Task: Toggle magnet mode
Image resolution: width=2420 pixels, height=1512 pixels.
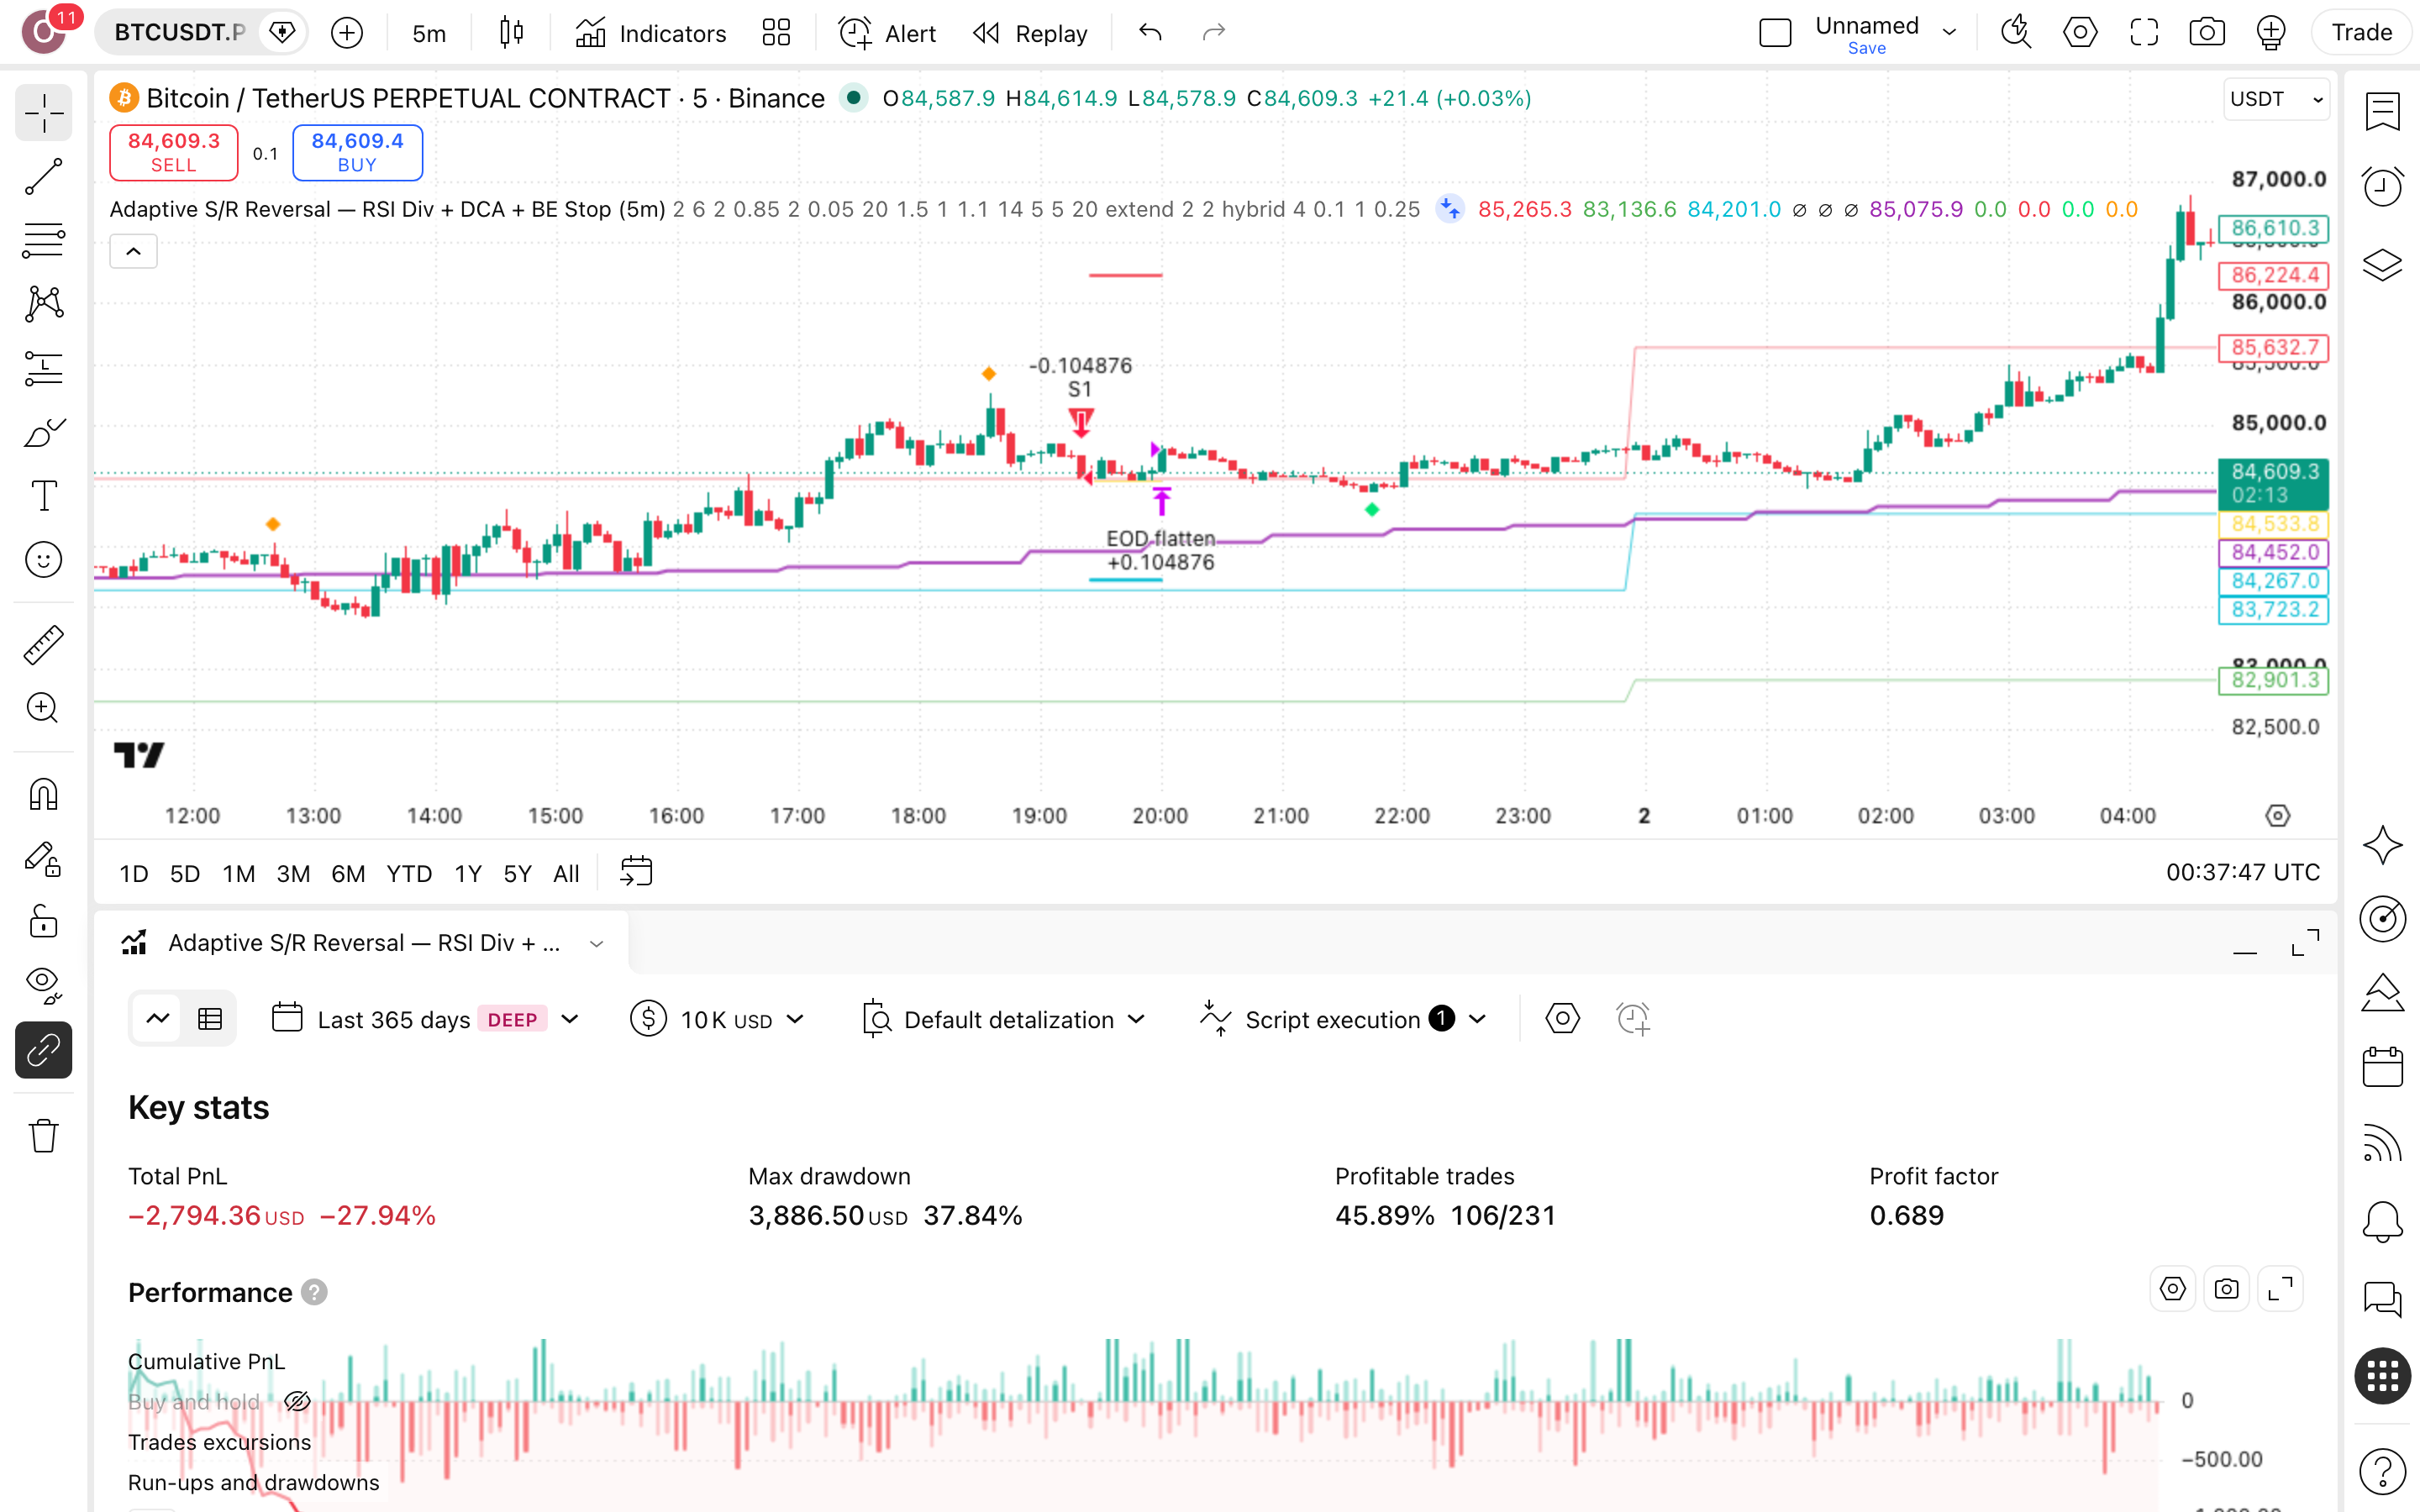Action: point(43,795)
